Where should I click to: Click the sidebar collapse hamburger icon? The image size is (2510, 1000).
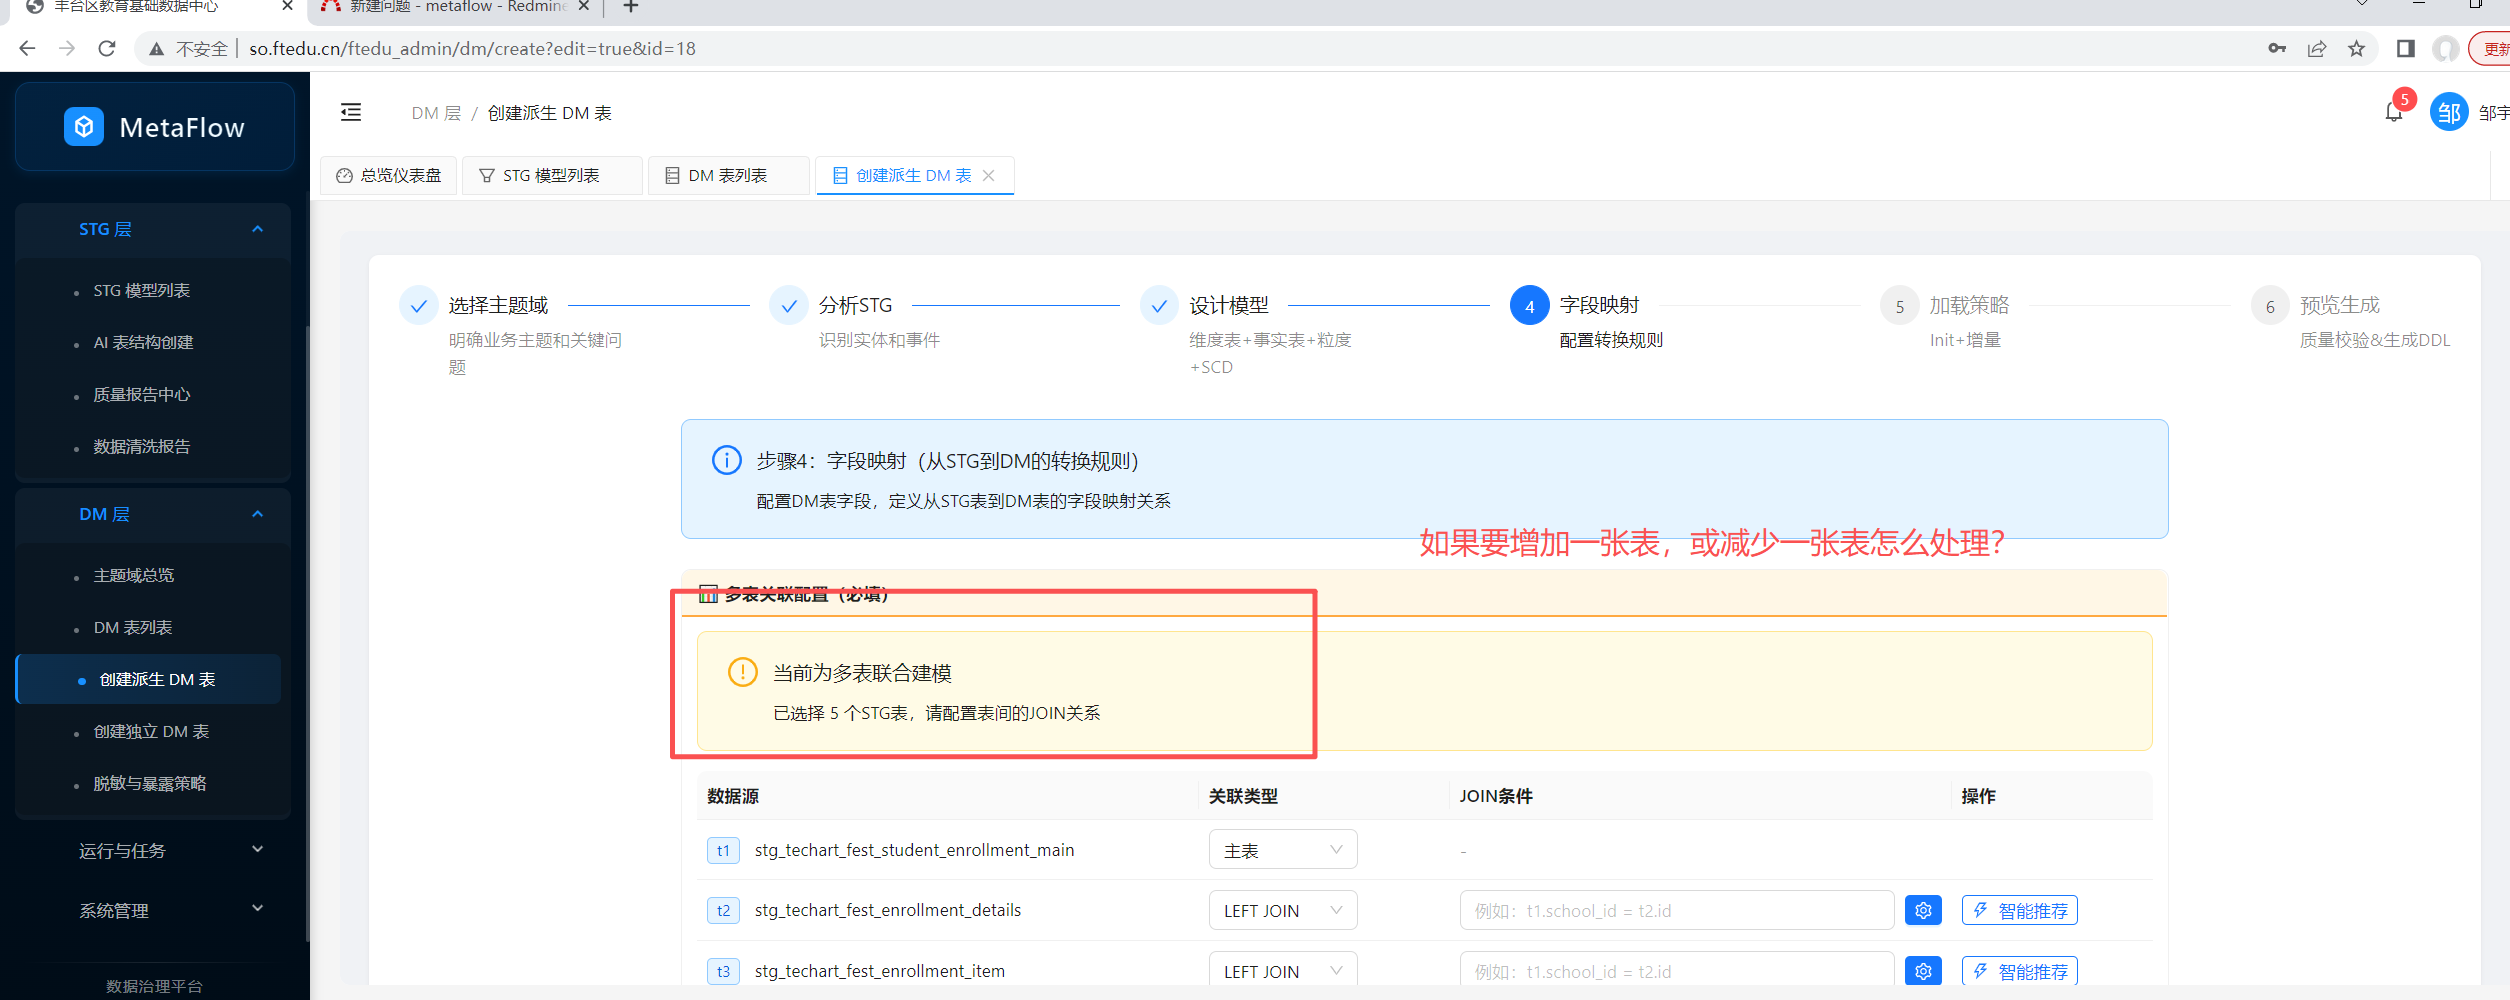click(x=351, y=112)
